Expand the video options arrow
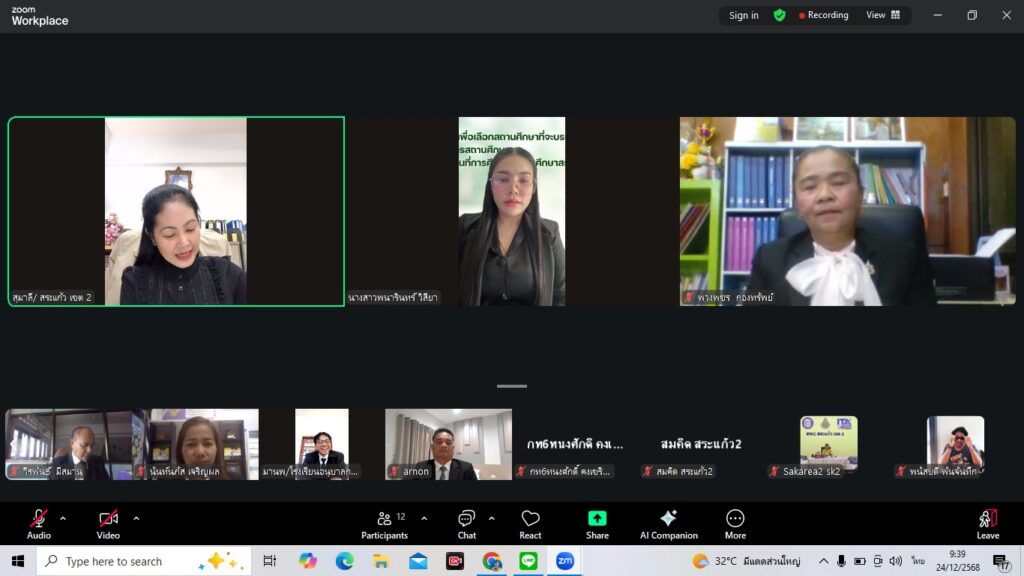This screenshot has height=576, width=1024. point(136,518)
